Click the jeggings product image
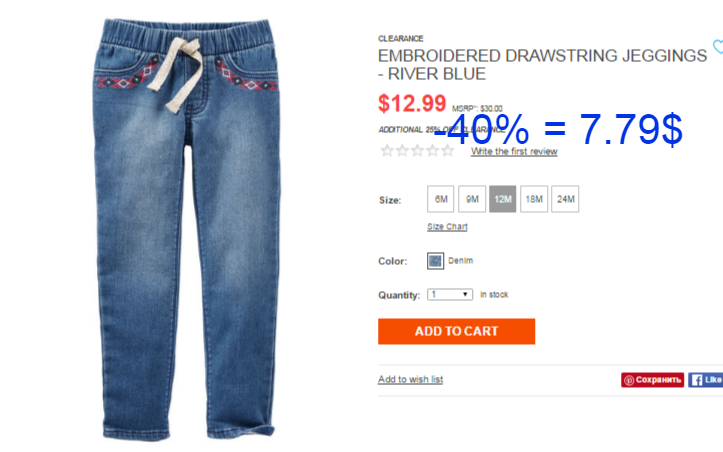This screenshot has width=723, height=452. coord(187,228)
